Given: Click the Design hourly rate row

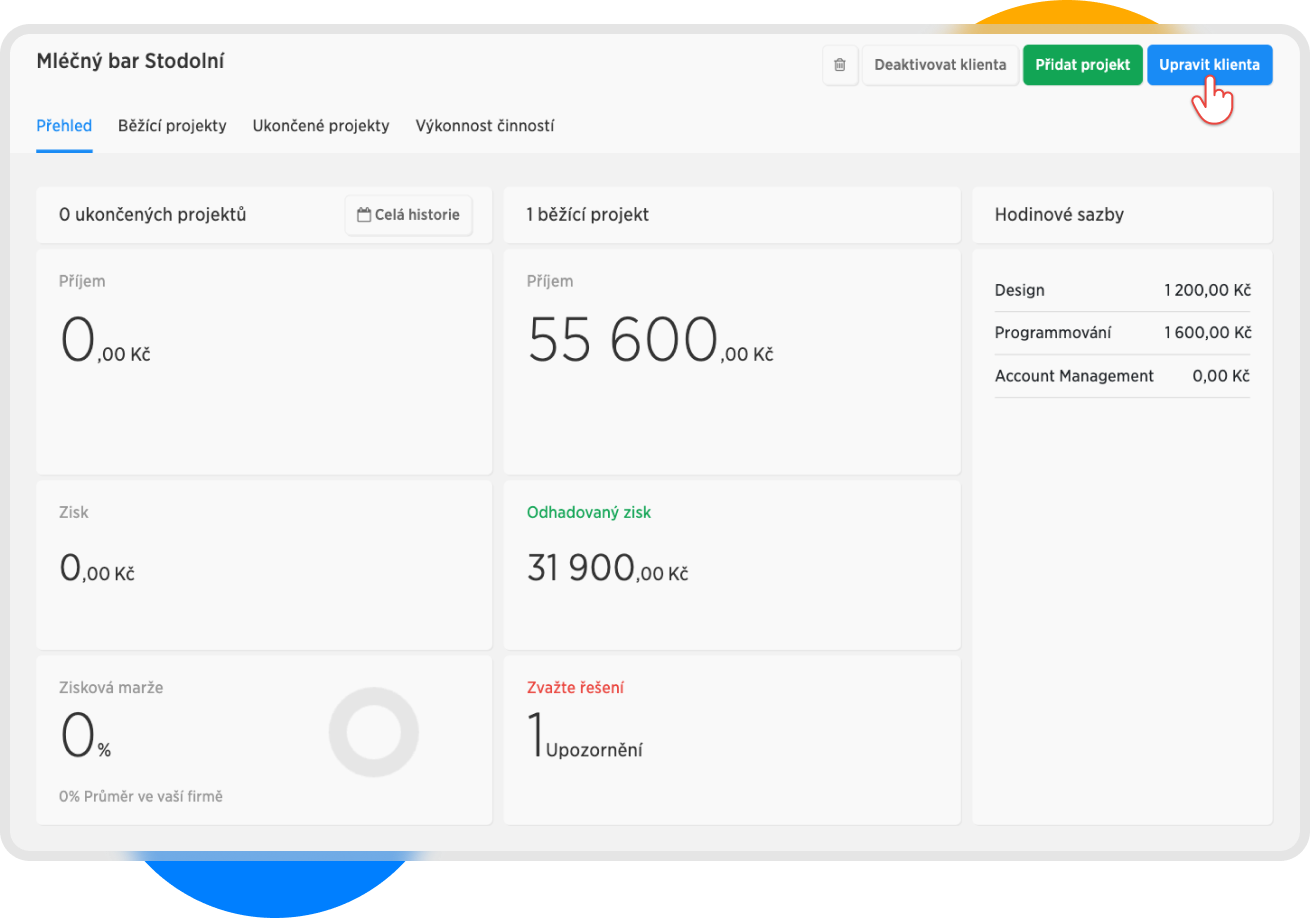Looking at the screenshot, I should point(1122,291).
